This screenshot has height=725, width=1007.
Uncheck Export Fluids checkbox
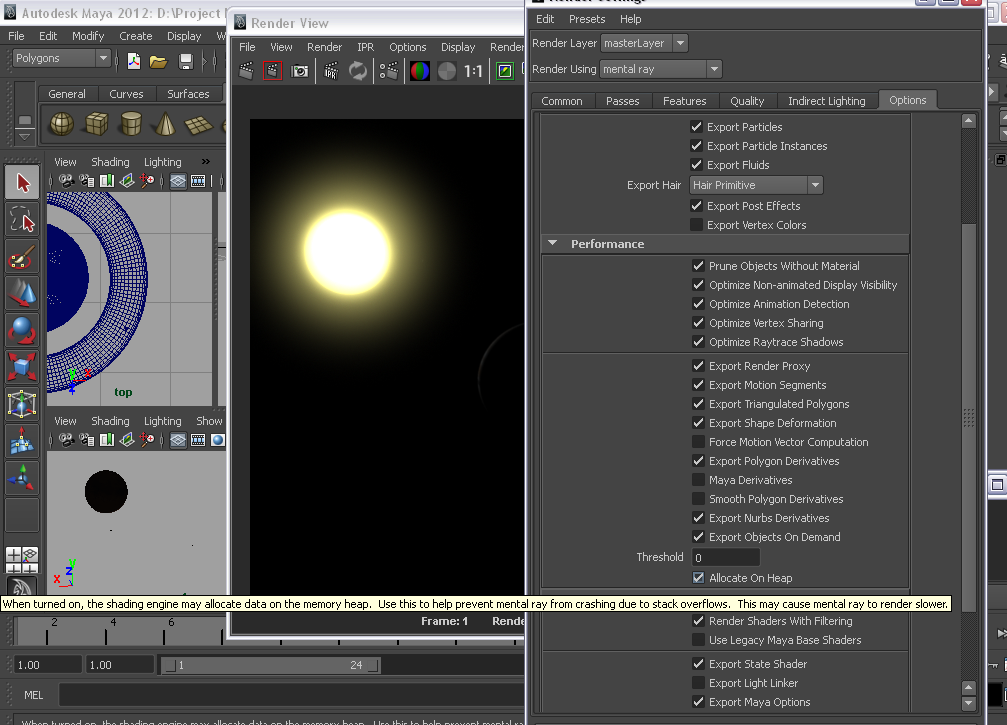[x=696, y=164]
